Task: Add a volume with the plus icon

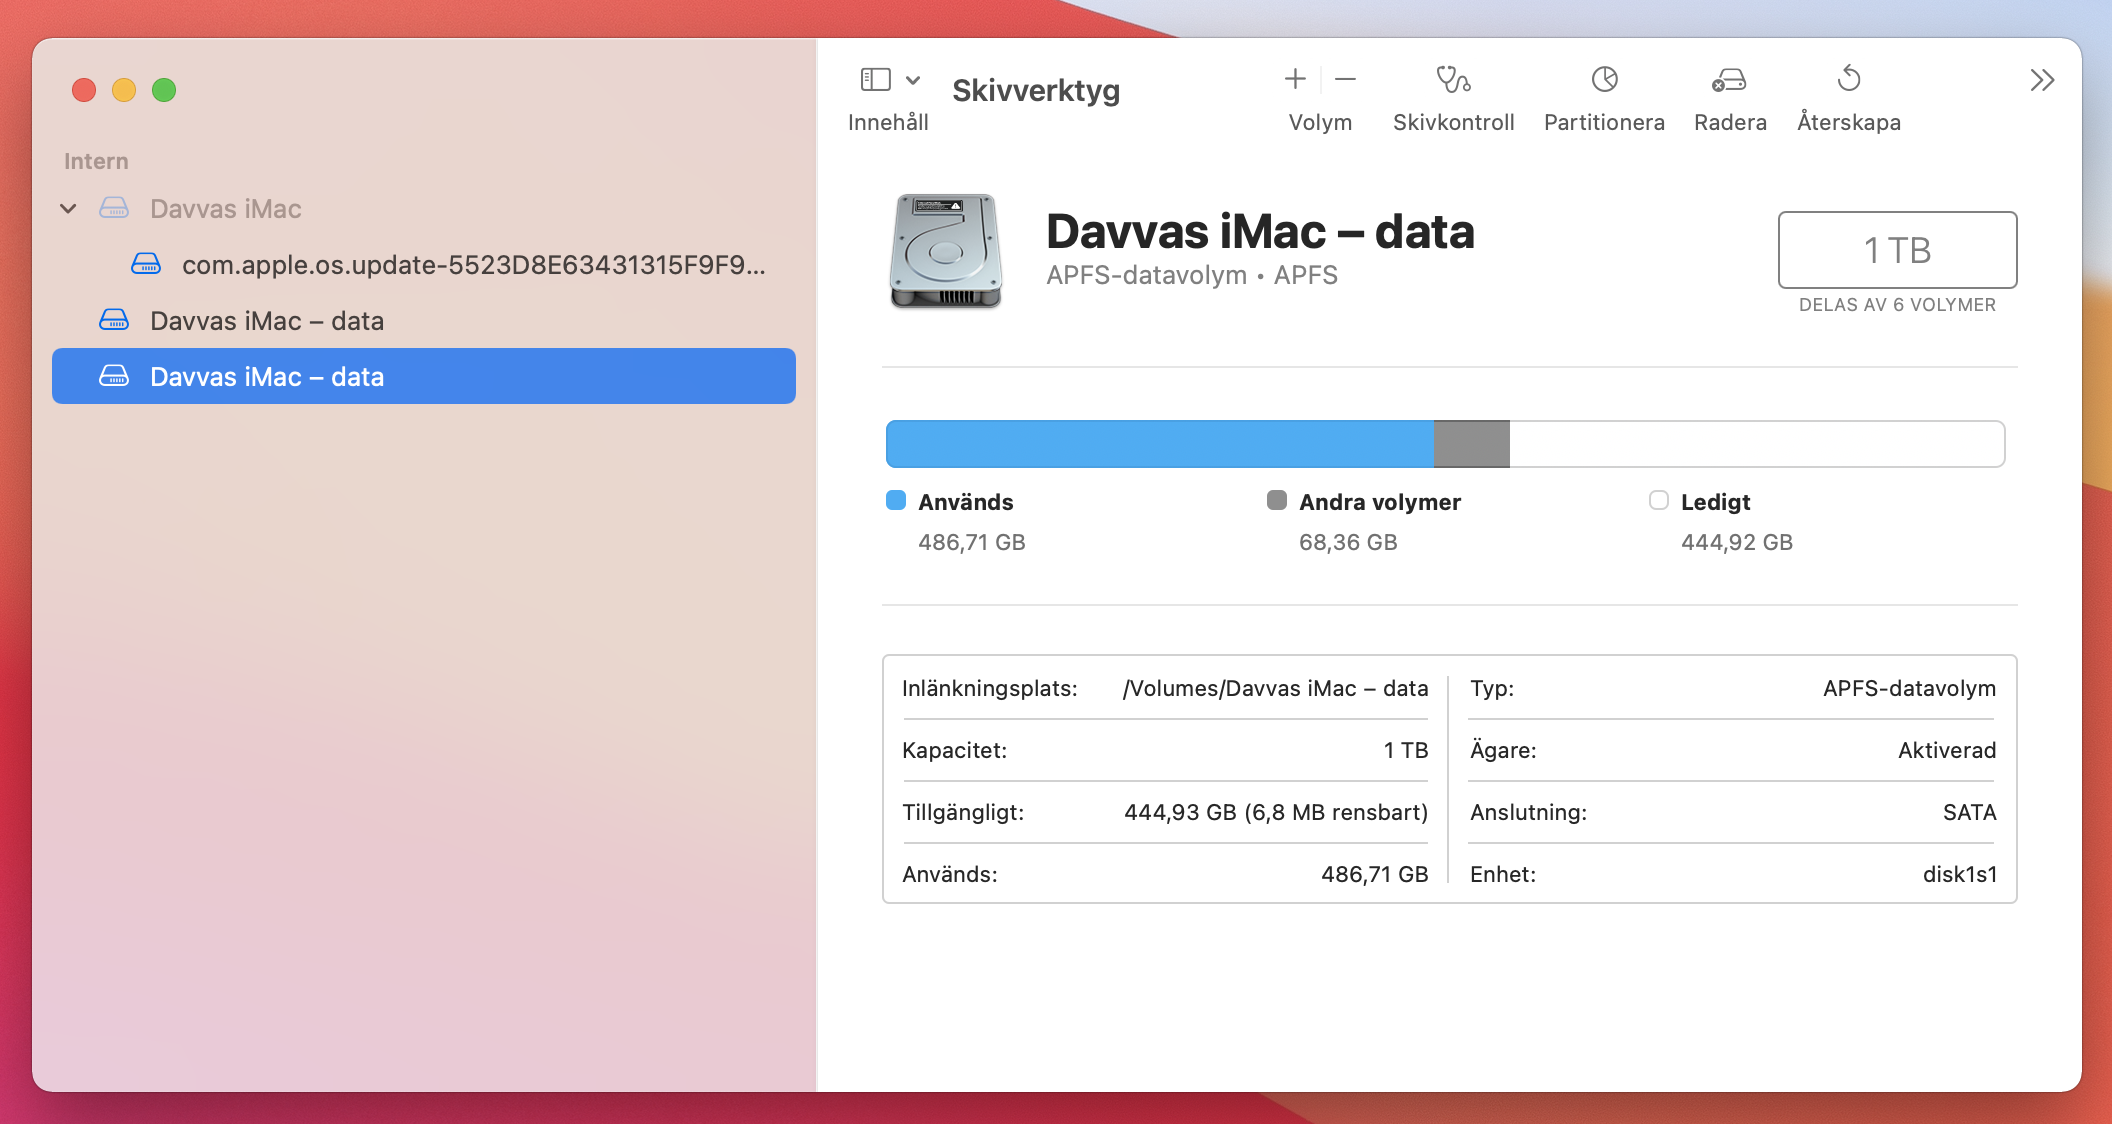Action: tap(1295, 79)
